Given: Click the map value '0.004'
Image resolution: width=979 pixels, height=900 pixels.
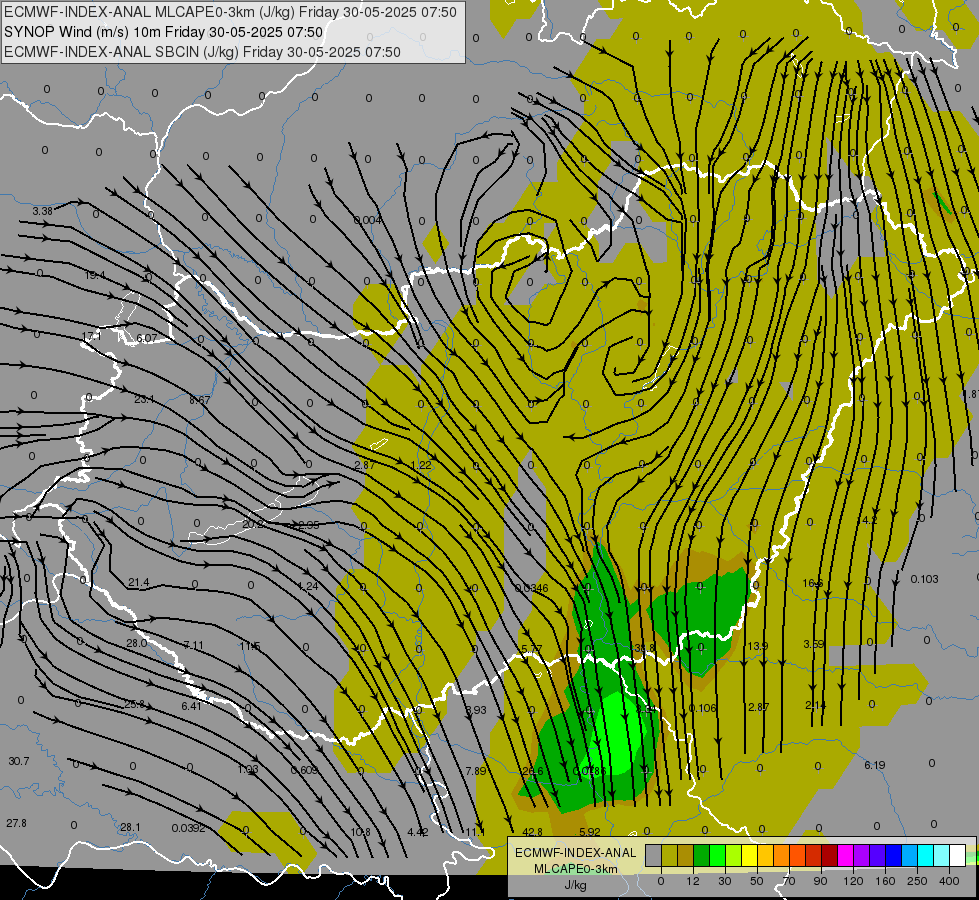Looking at the screenshot, I should click(x=367, y=220).
